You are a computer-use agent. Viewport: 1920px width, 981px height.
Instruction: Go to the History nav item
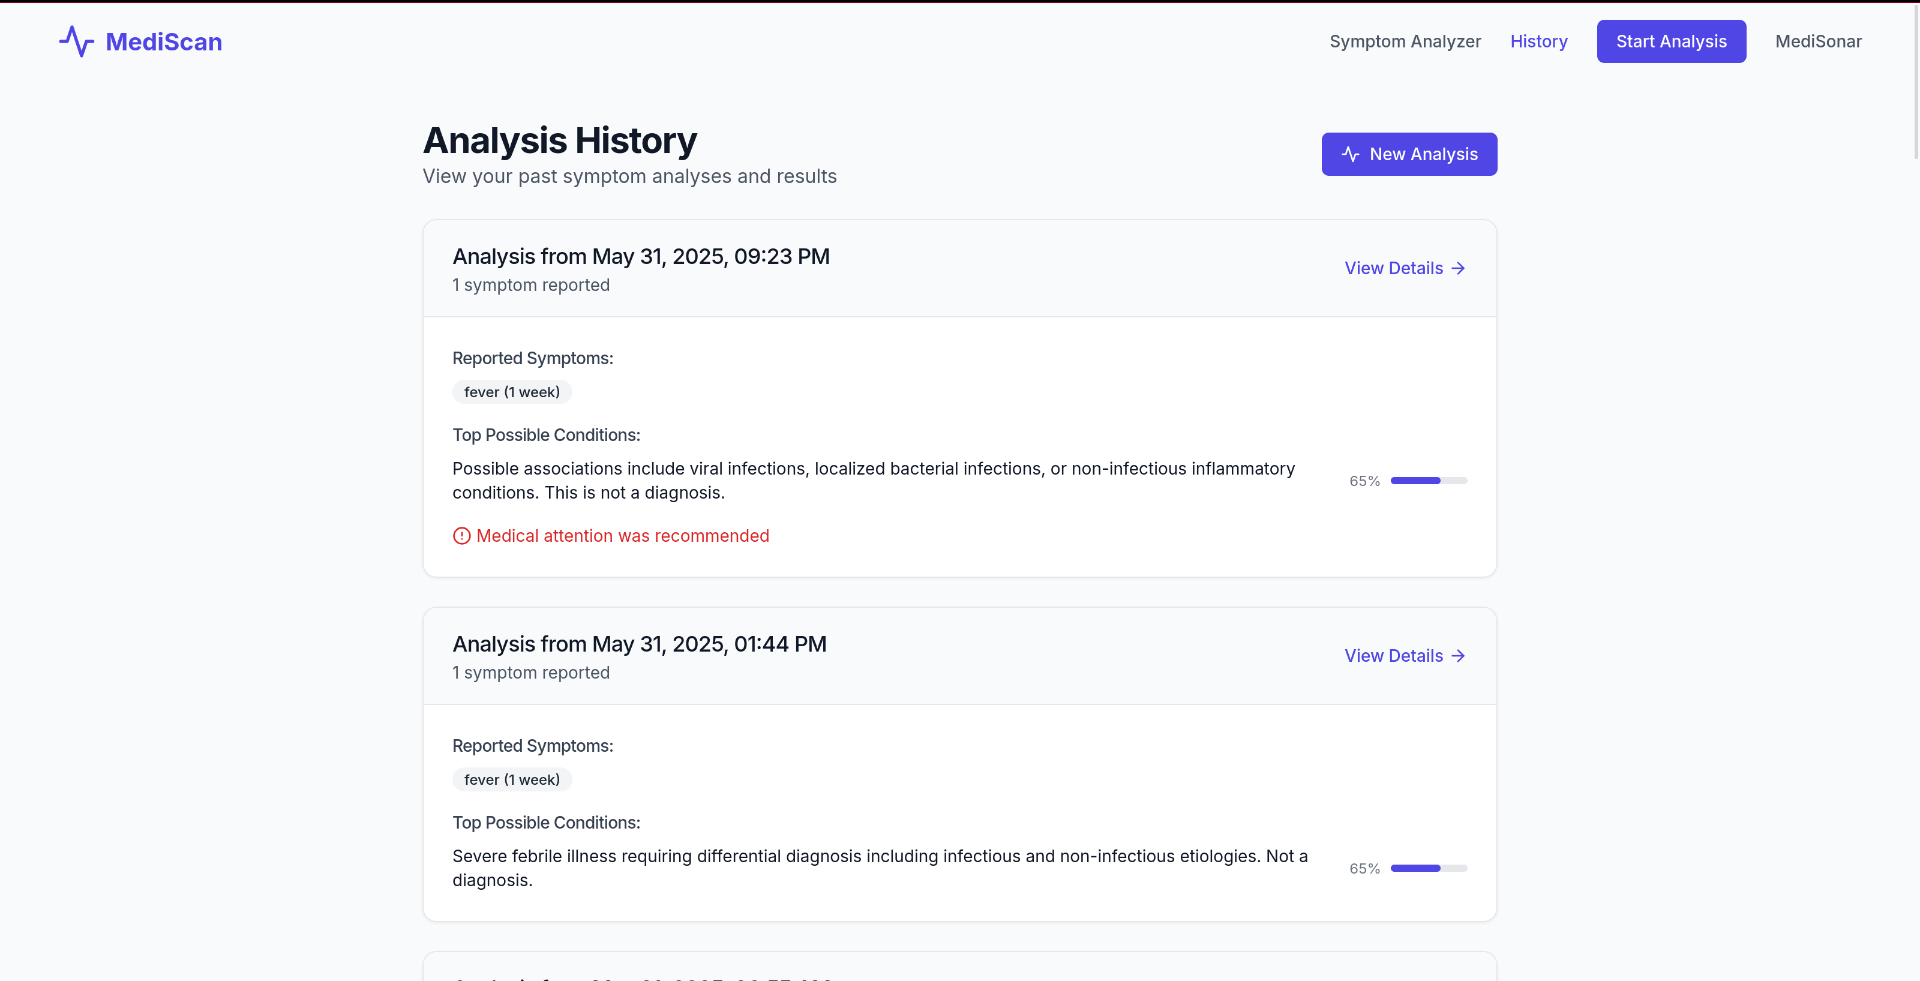coord(1539,41)
